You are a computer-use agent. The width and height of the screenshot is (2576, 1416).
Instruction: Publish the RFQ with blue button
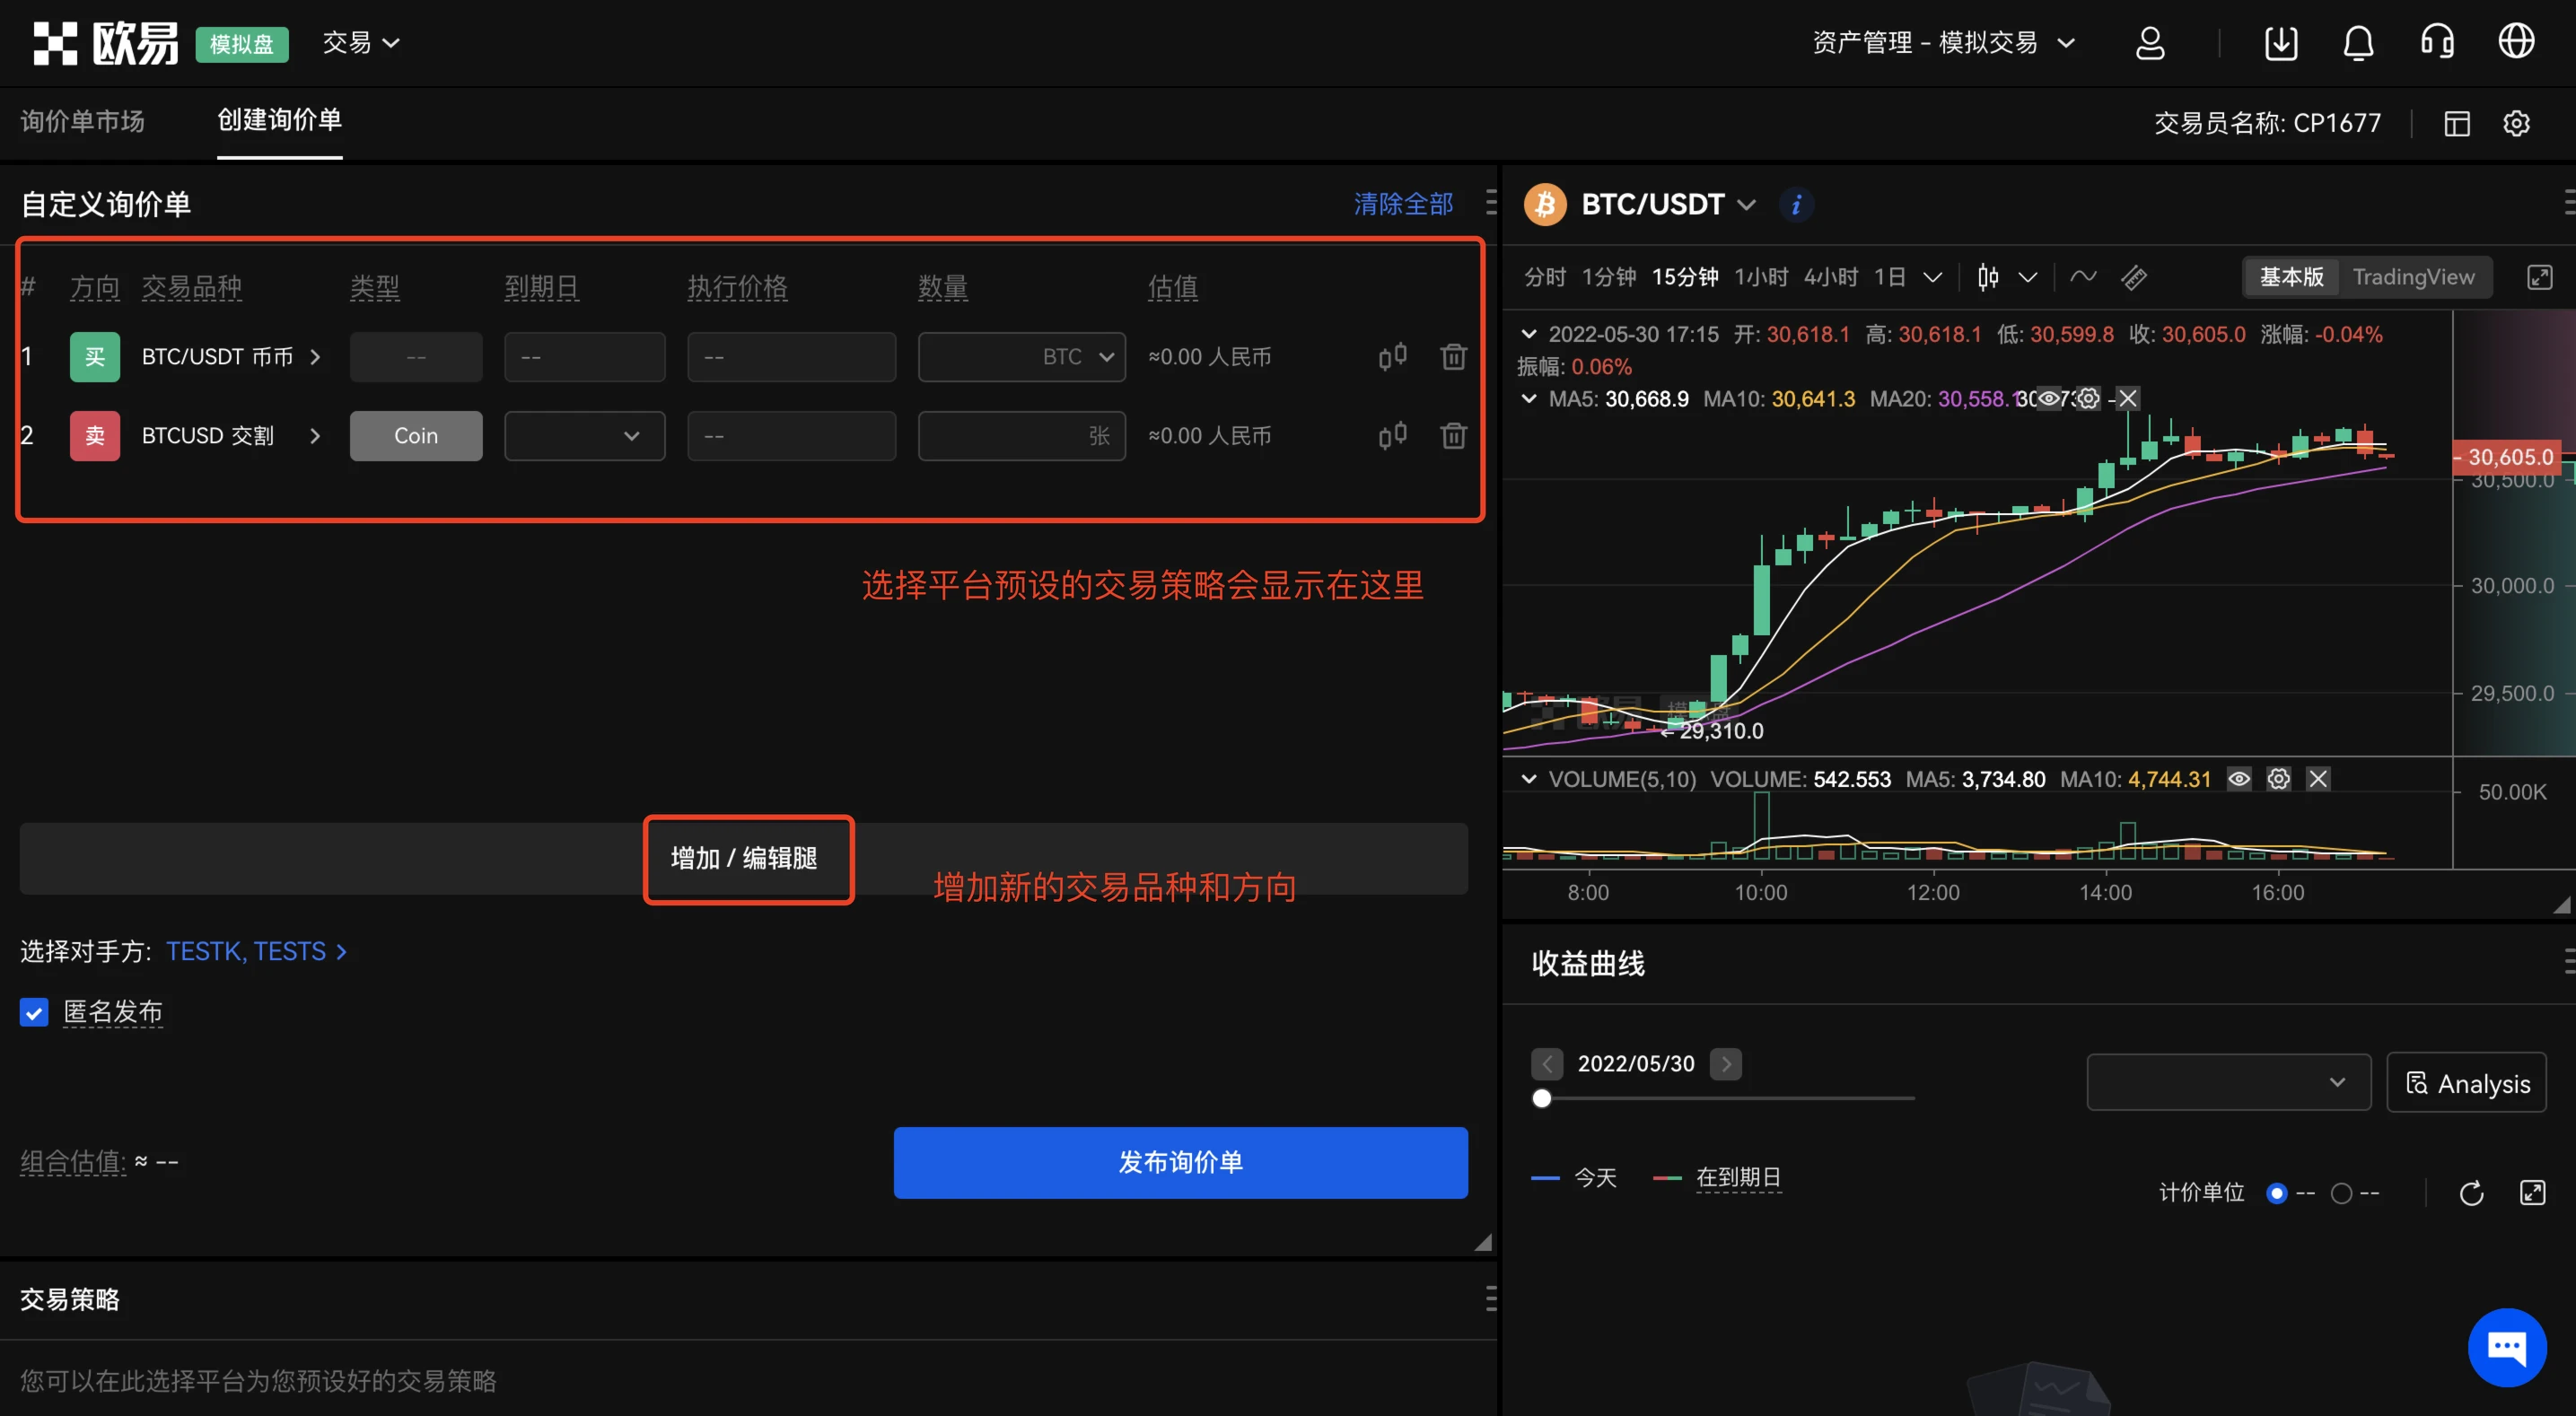(1180, 1162)
